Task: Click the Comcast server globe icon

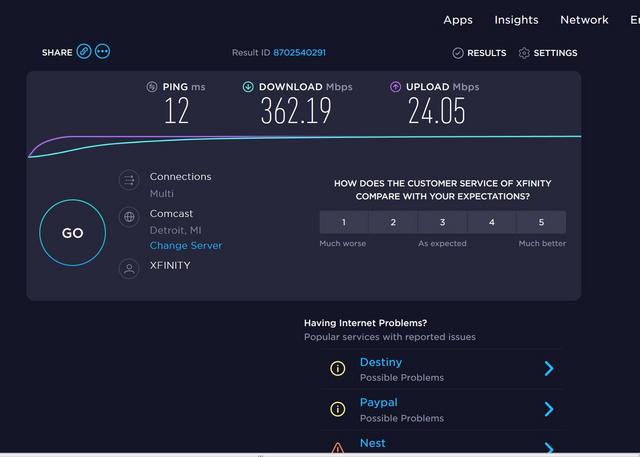Action: (129, 217)
